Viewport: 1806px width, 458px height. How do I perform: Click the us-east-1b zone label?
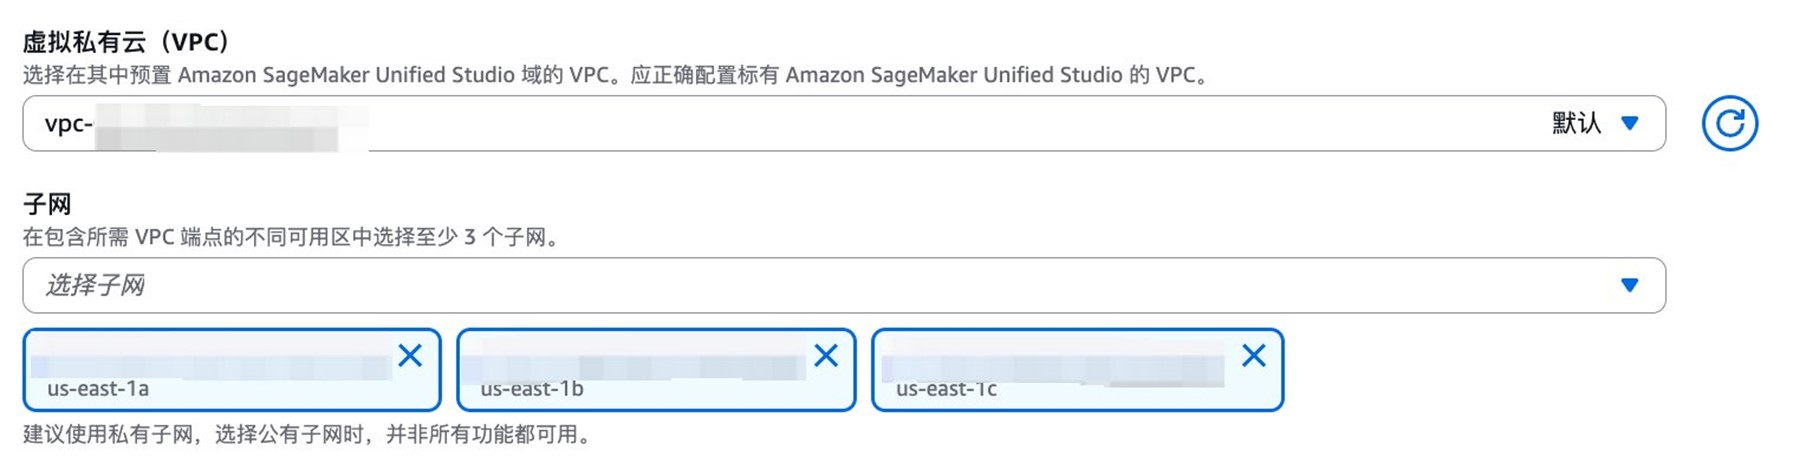click(x=532, y=389)
